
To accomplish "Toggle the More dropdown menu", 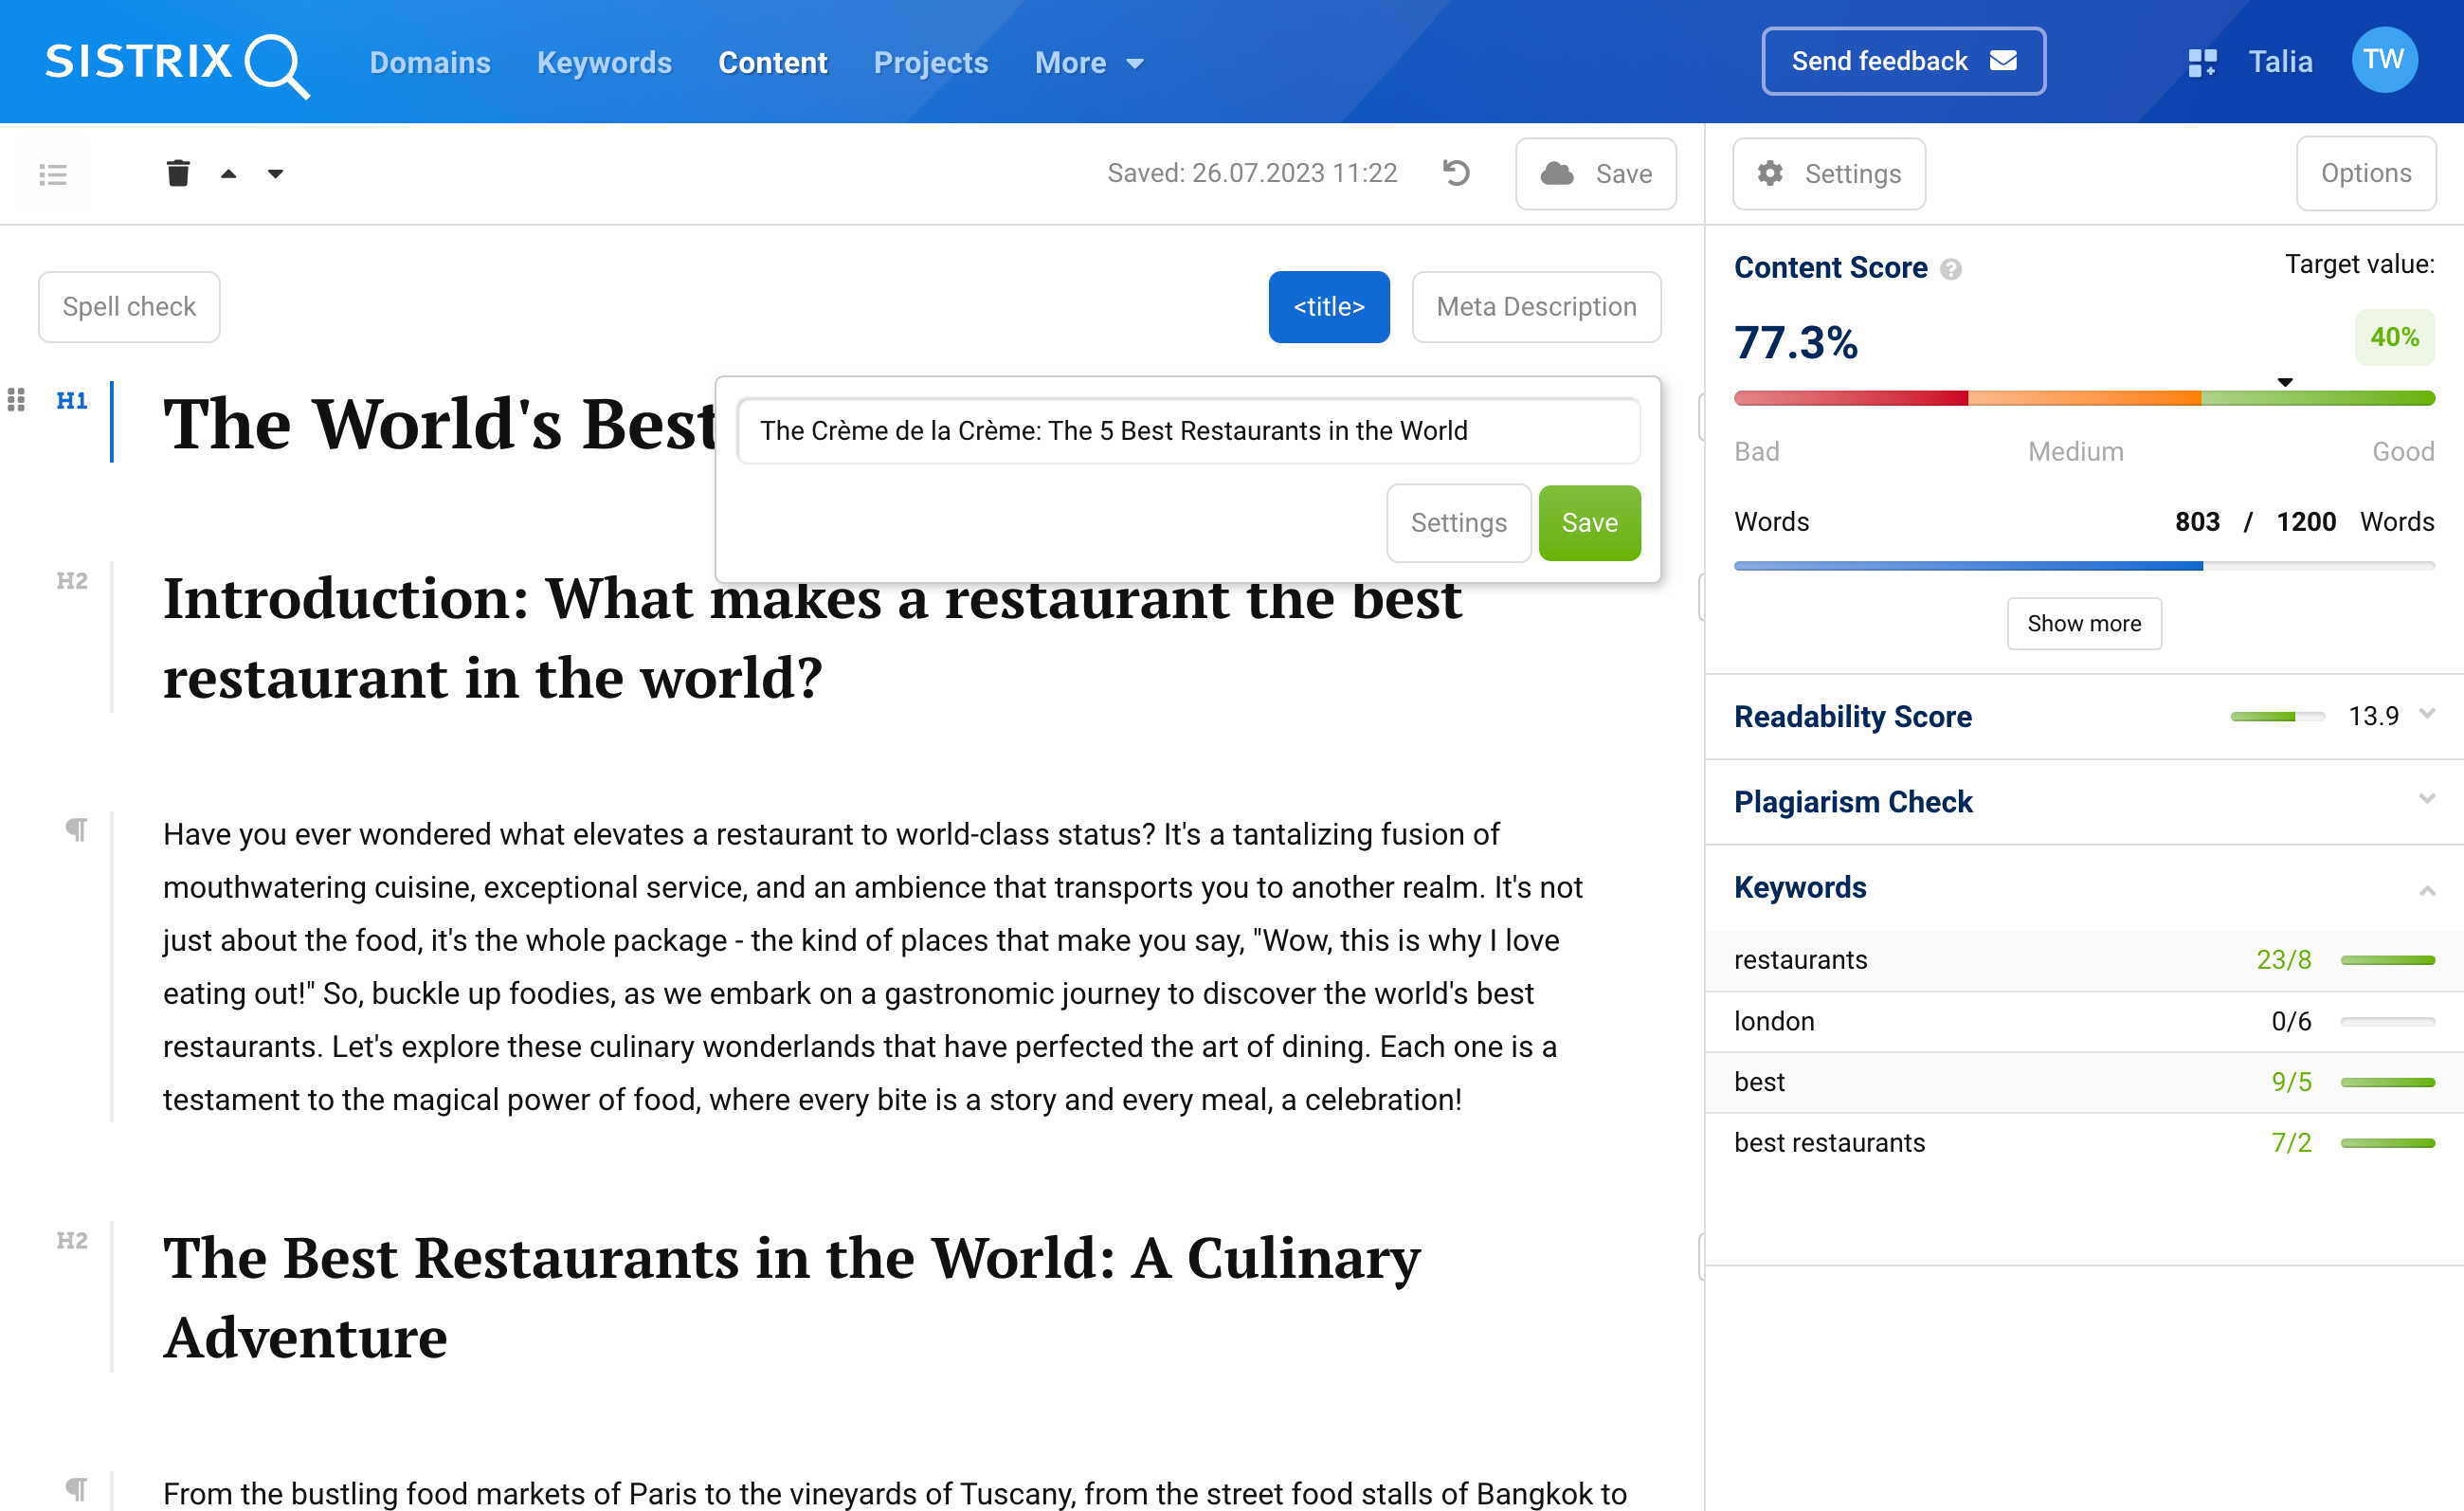I will 1086,62.
